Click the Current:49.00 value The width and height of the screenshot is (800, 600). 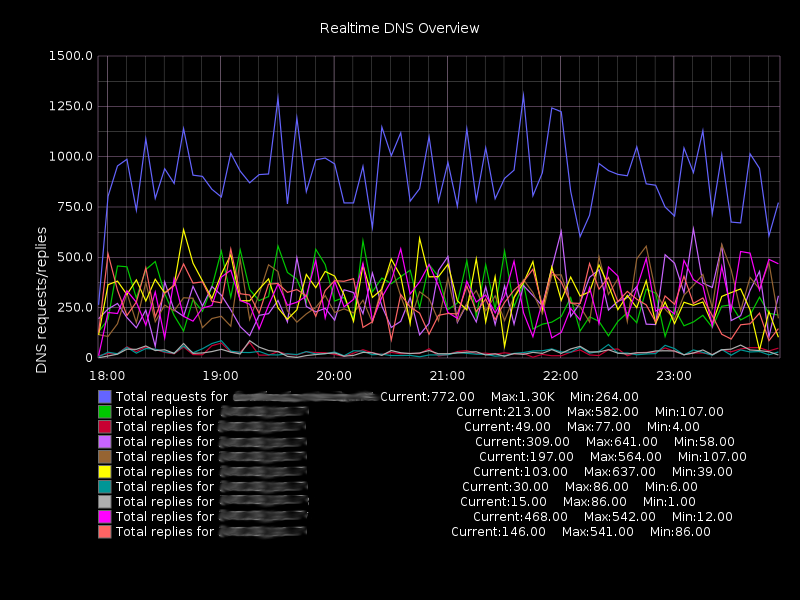click(508, 427)
